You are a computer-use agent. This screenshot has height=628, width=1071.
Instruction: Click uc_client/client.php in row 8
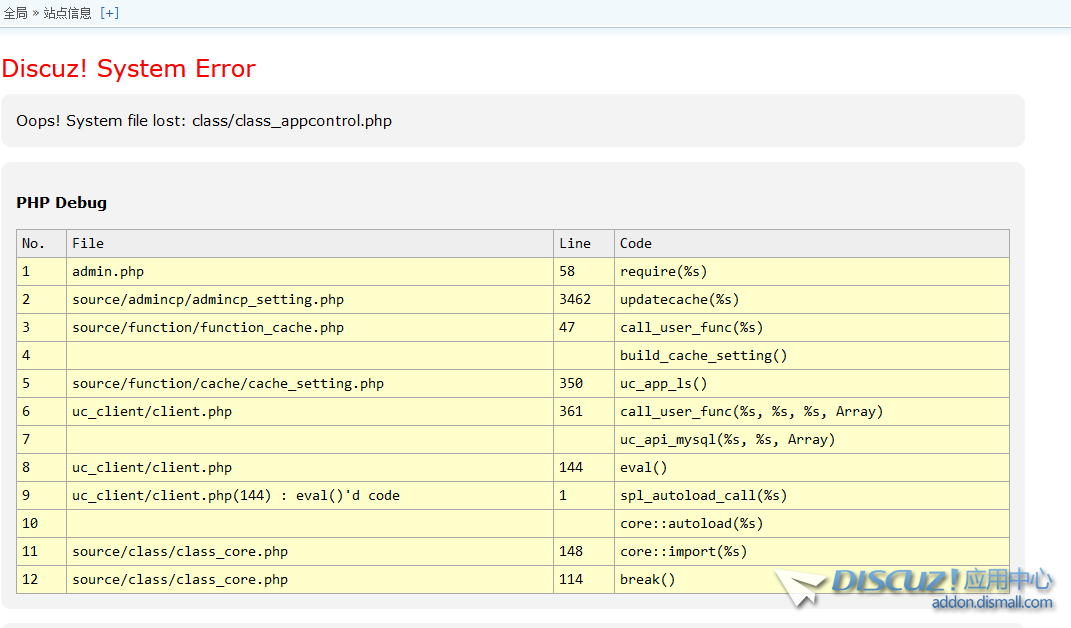tap(310, 467)
